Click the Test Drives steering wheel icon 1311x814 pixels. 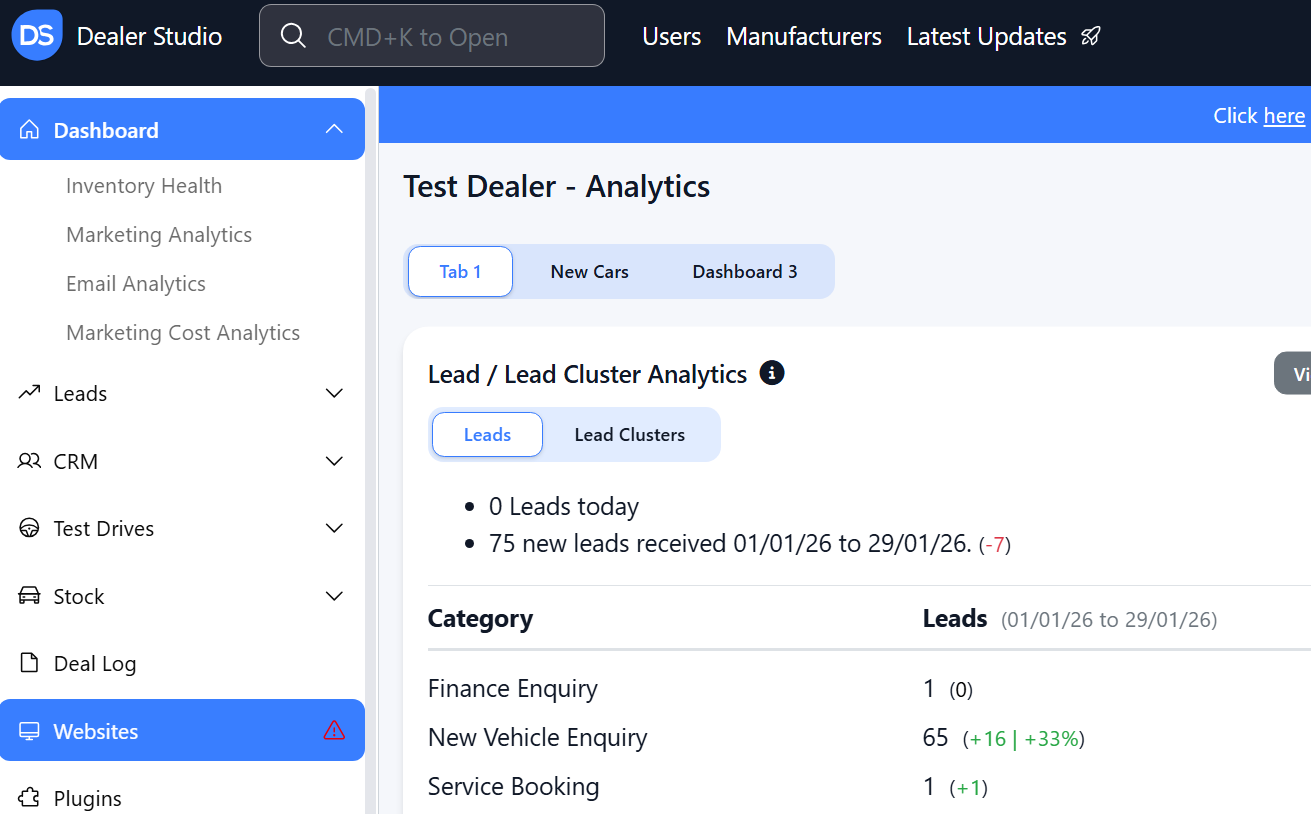30,528
